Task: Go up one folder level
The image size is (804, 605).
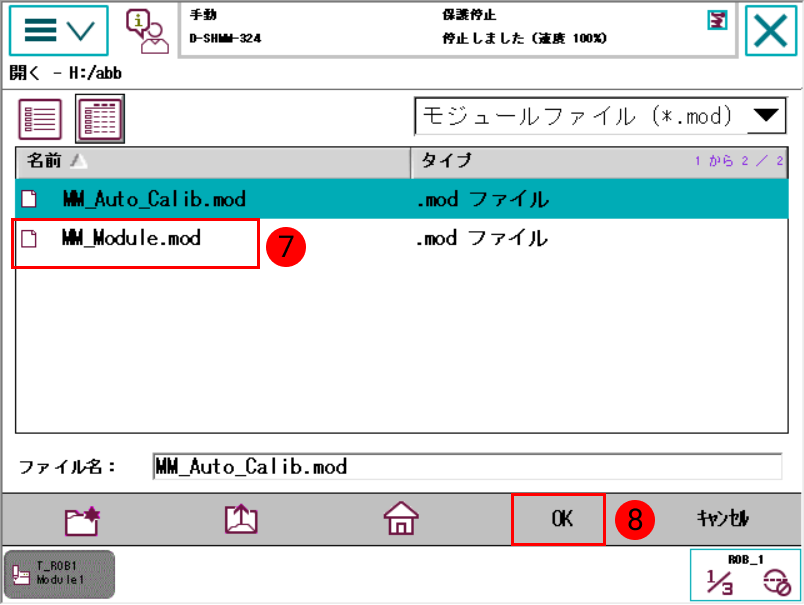Action: click(x=241, y=519)
